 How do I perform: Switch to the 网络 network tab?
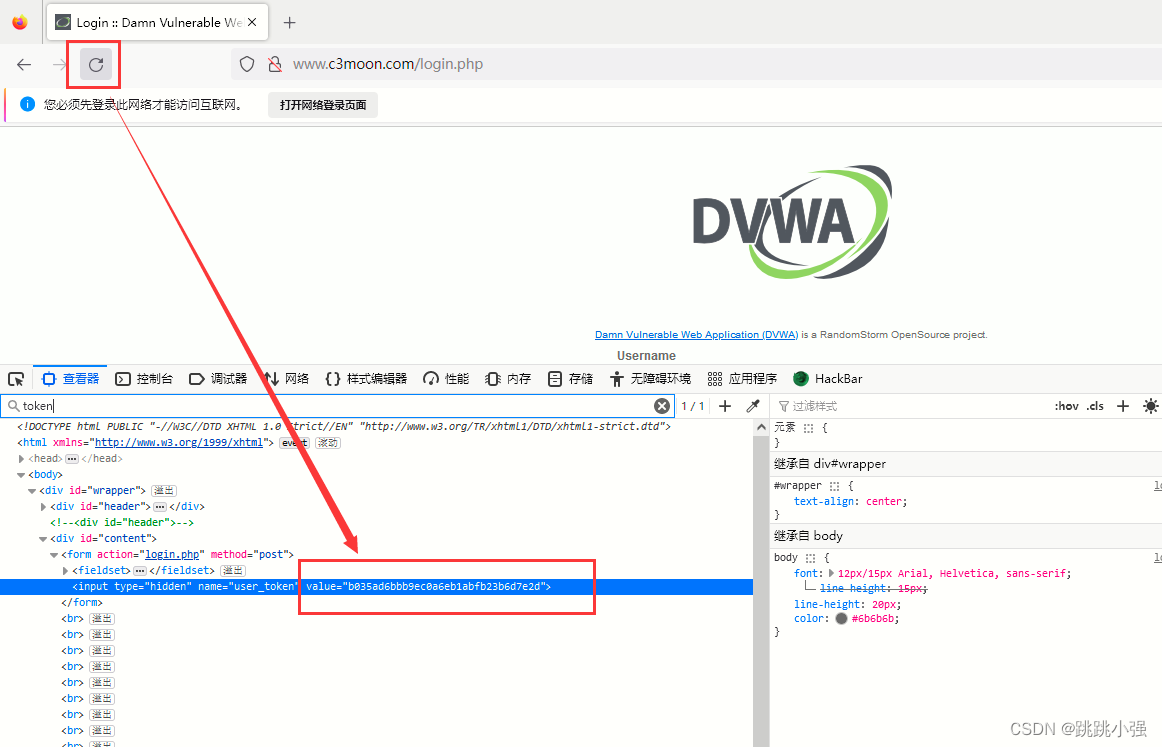(x=287, y=379)
